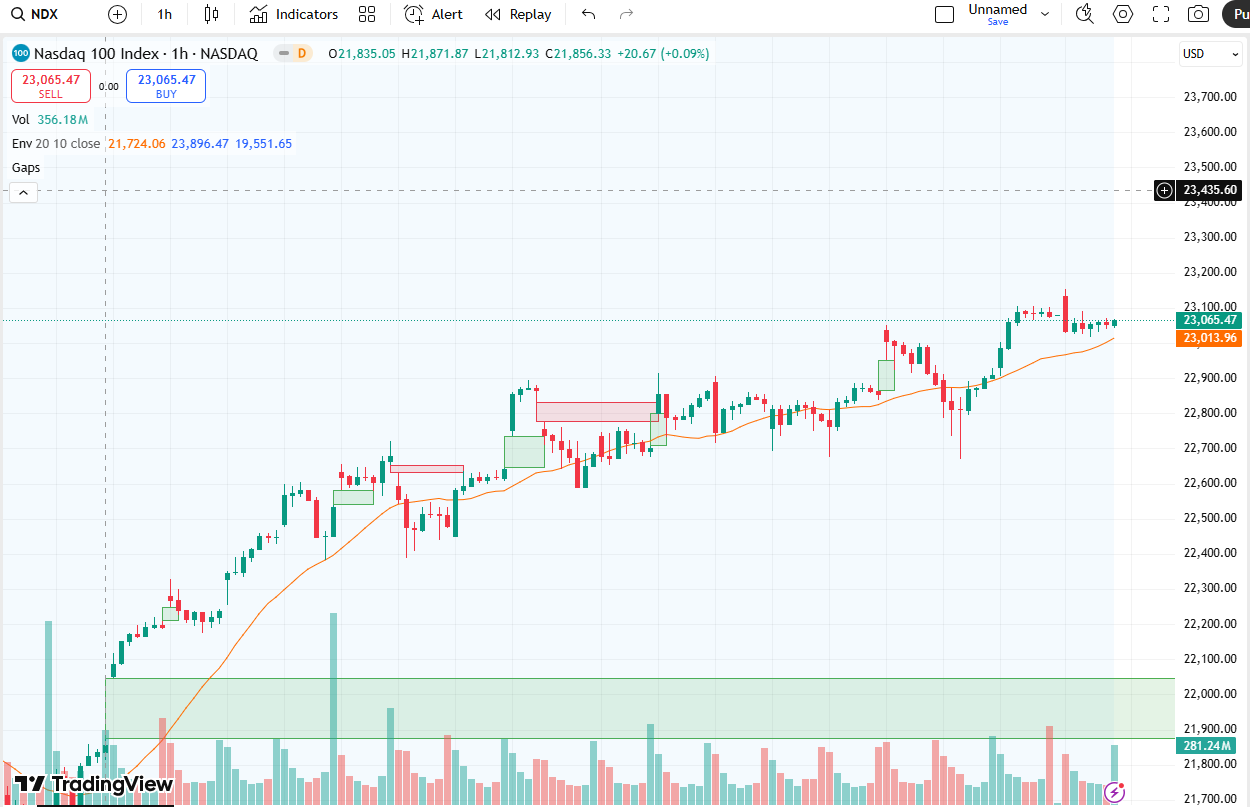Screen dimensions: 1250x807
Task: Click the envelope value 21,724.06
Action: point(137,144)
